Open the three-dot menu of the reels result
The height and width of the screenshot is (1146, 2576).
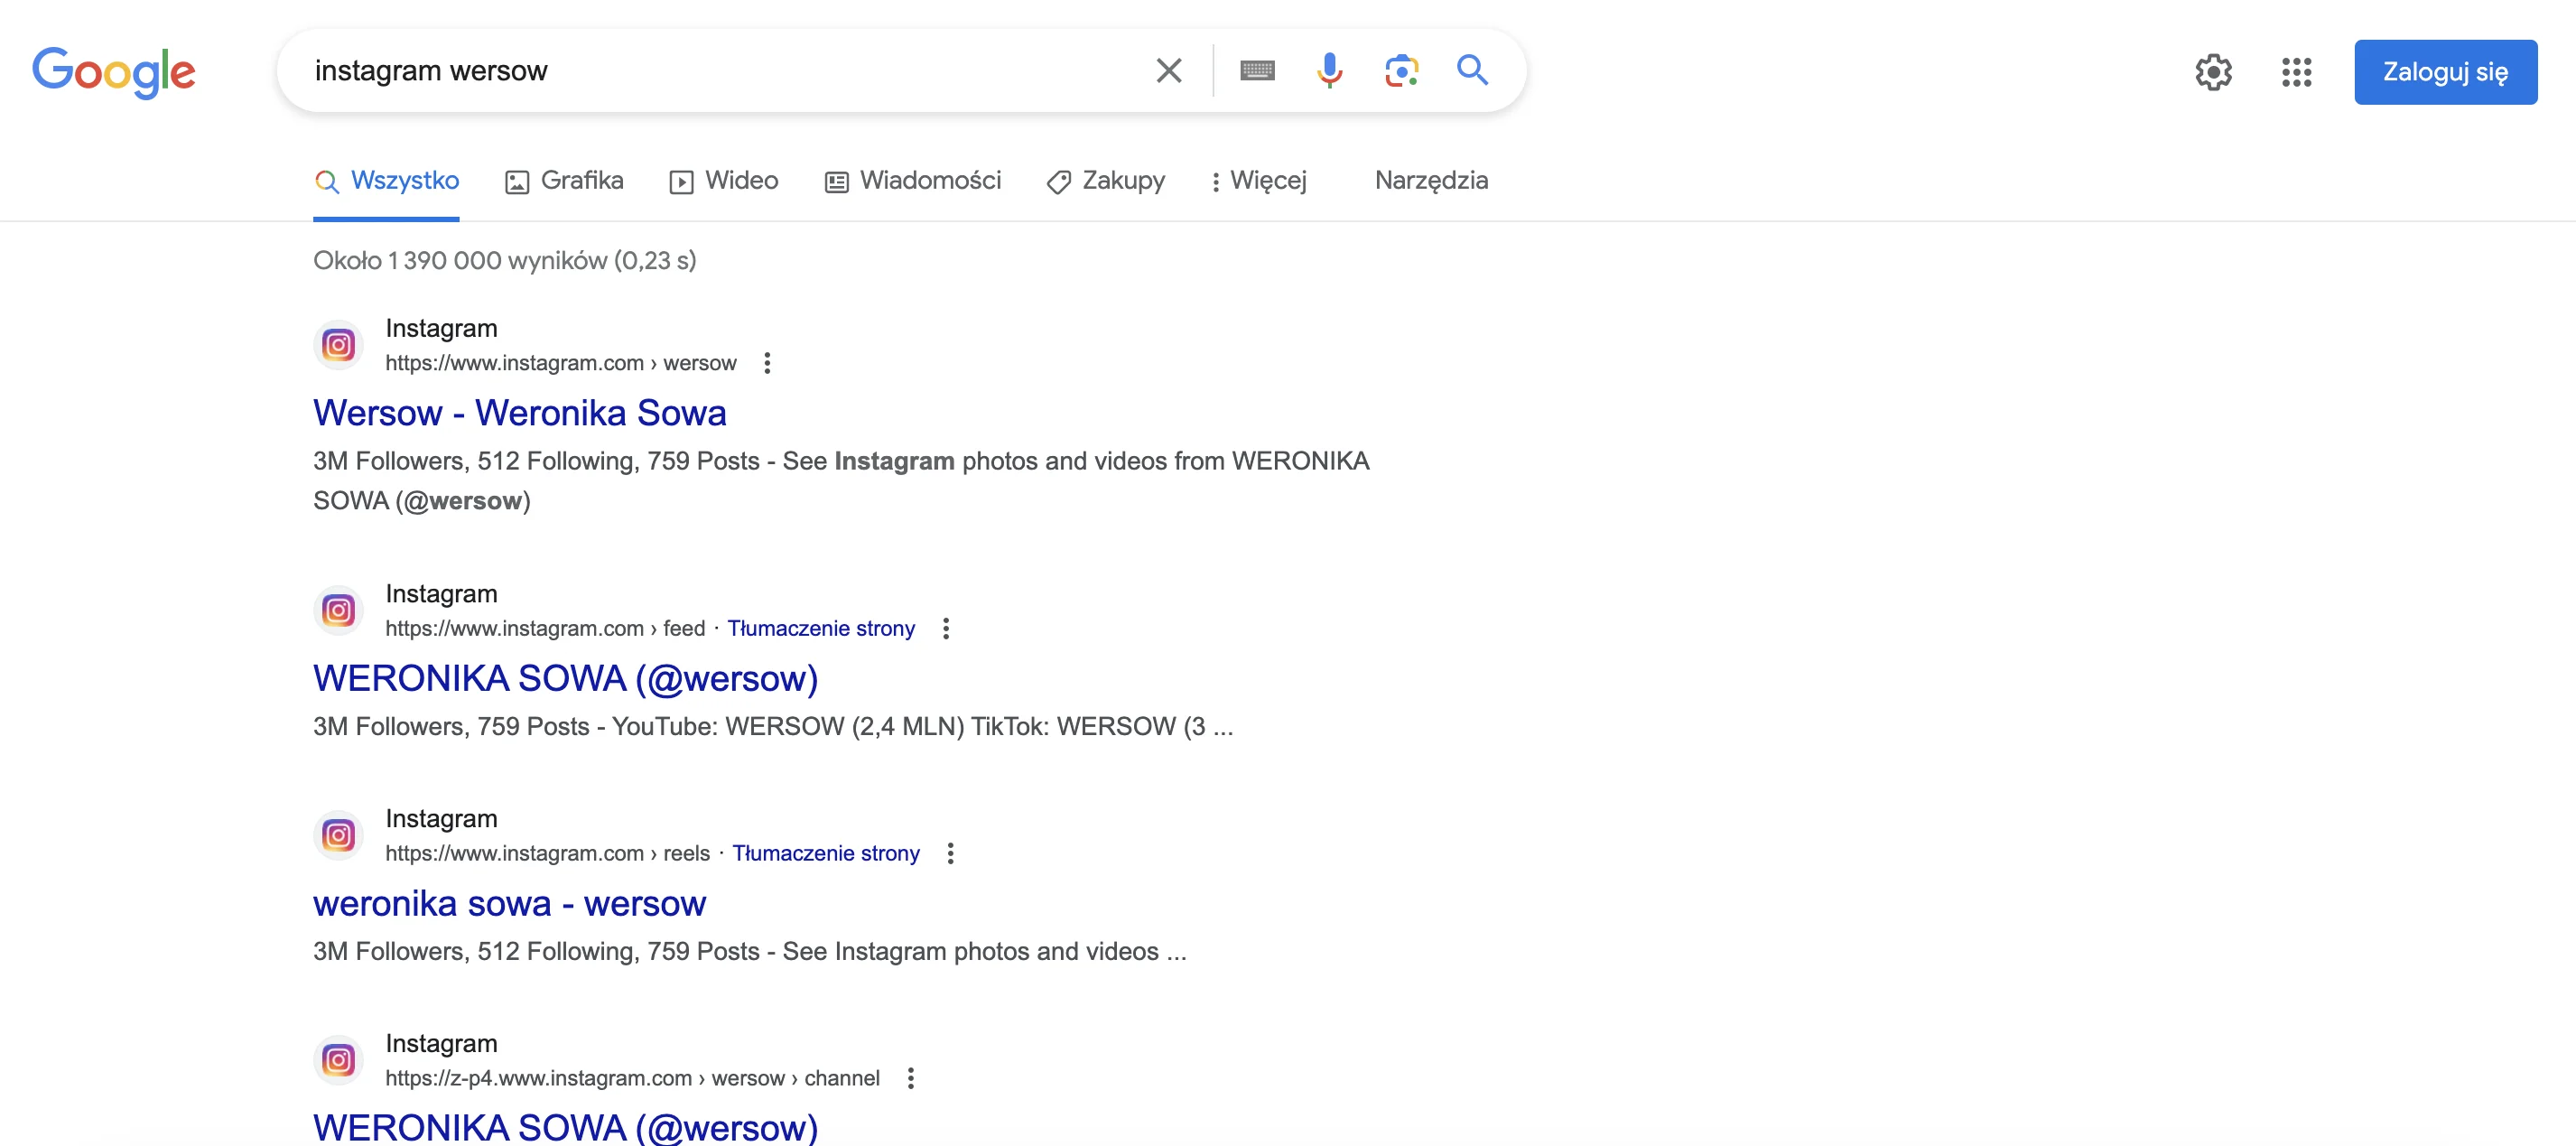pos(950,853)
